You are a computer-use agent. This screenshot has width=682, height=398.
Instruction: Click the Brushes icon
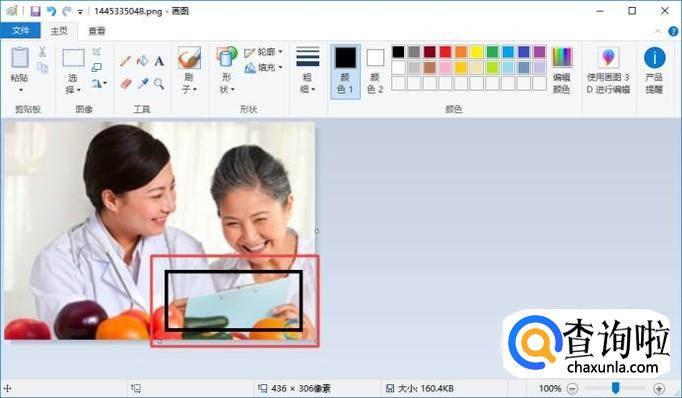(189, 58)
